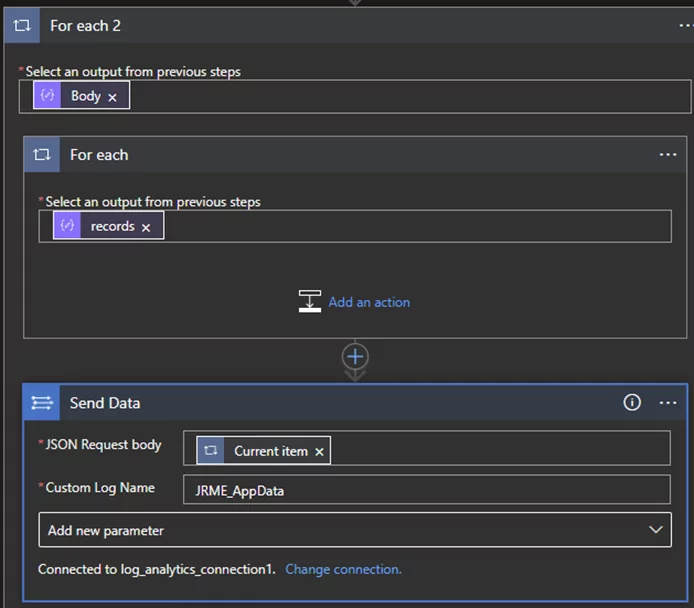Open the inner For each ellipsis menu
Screen dimensions: 694x608
pyautogui.click(x=667, y=154)
